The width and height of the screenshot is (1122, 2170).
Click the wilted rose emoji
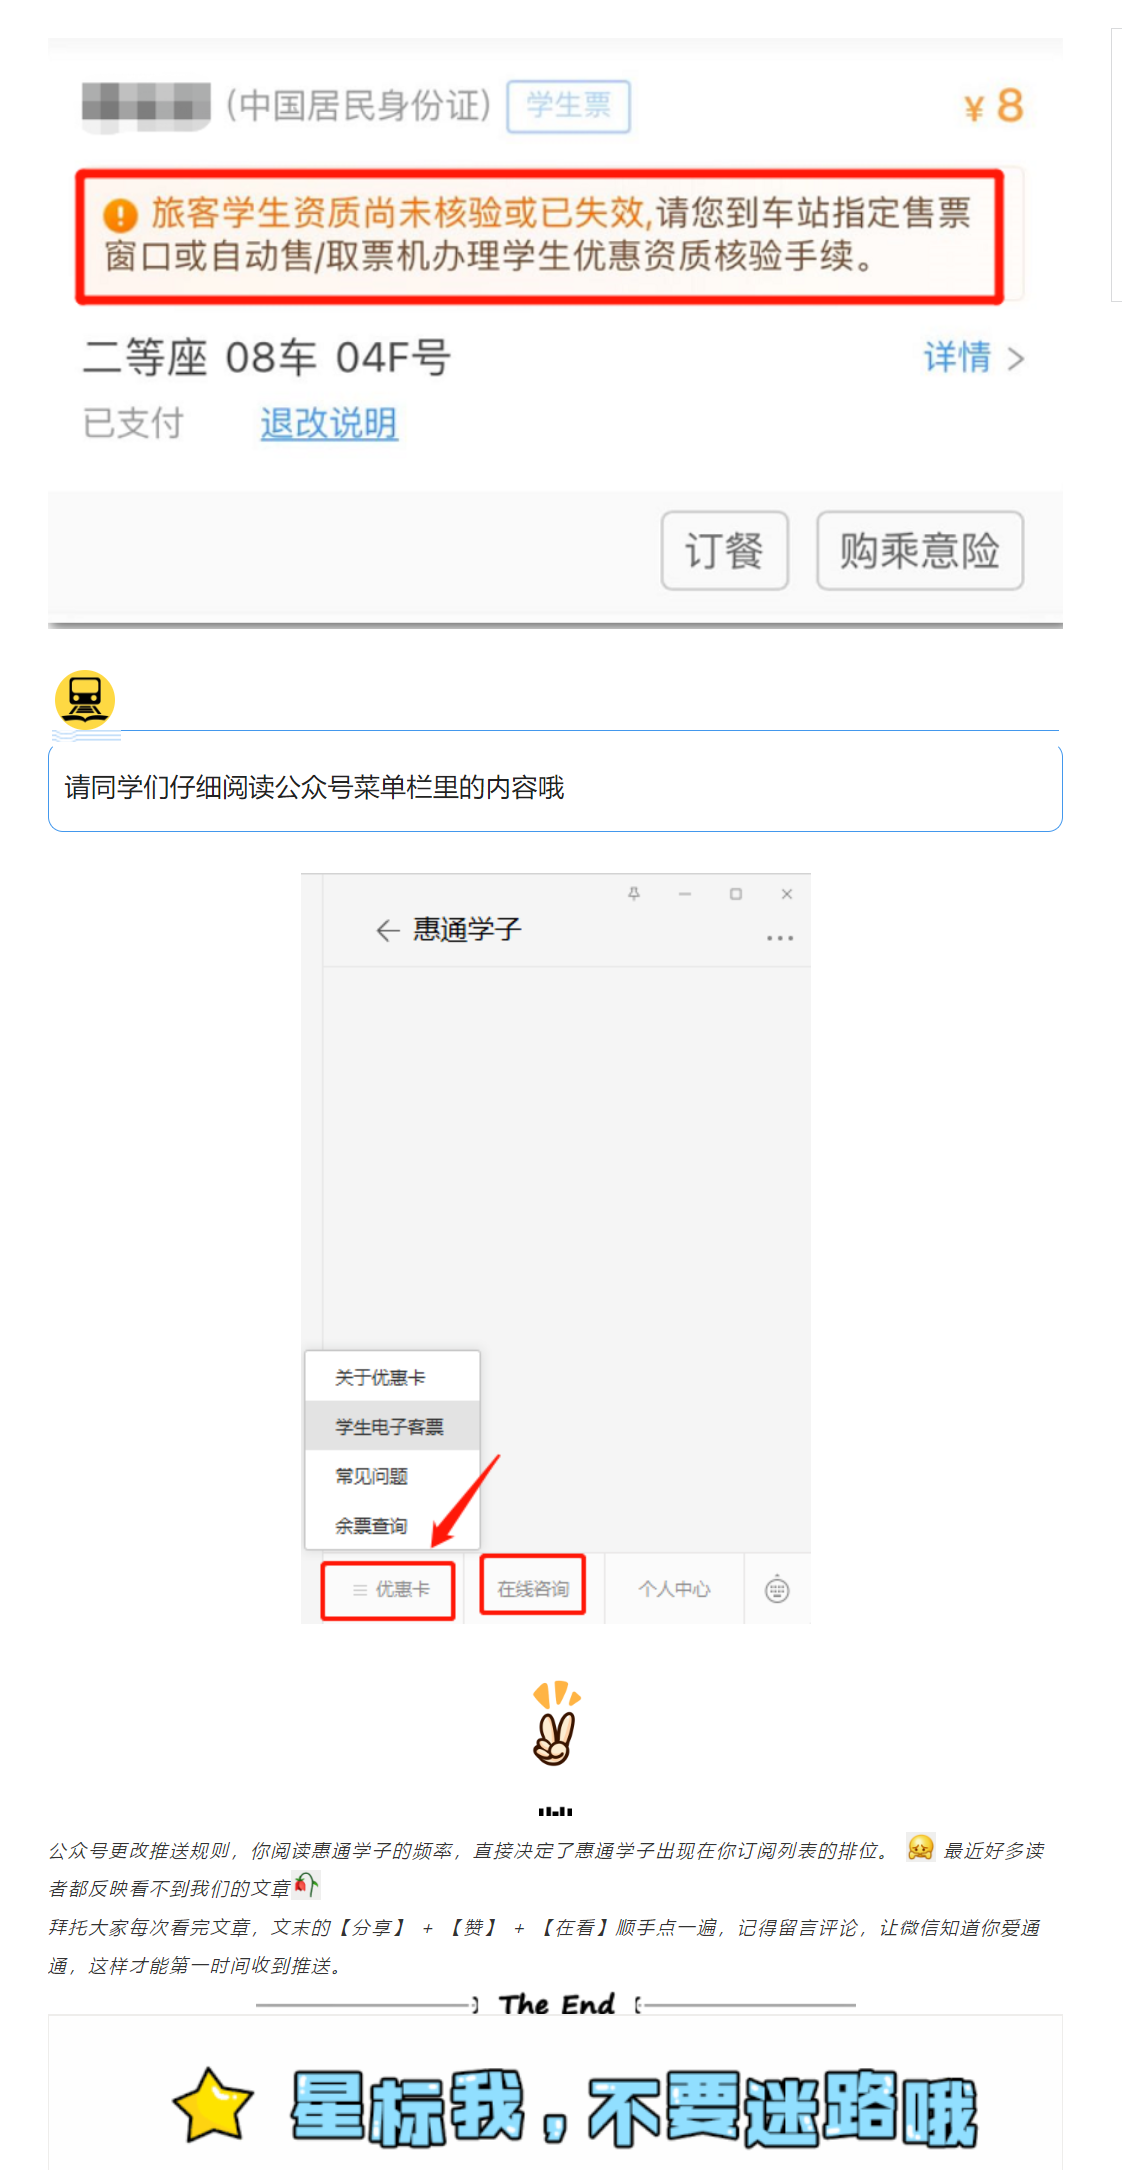coord(307,1885)
